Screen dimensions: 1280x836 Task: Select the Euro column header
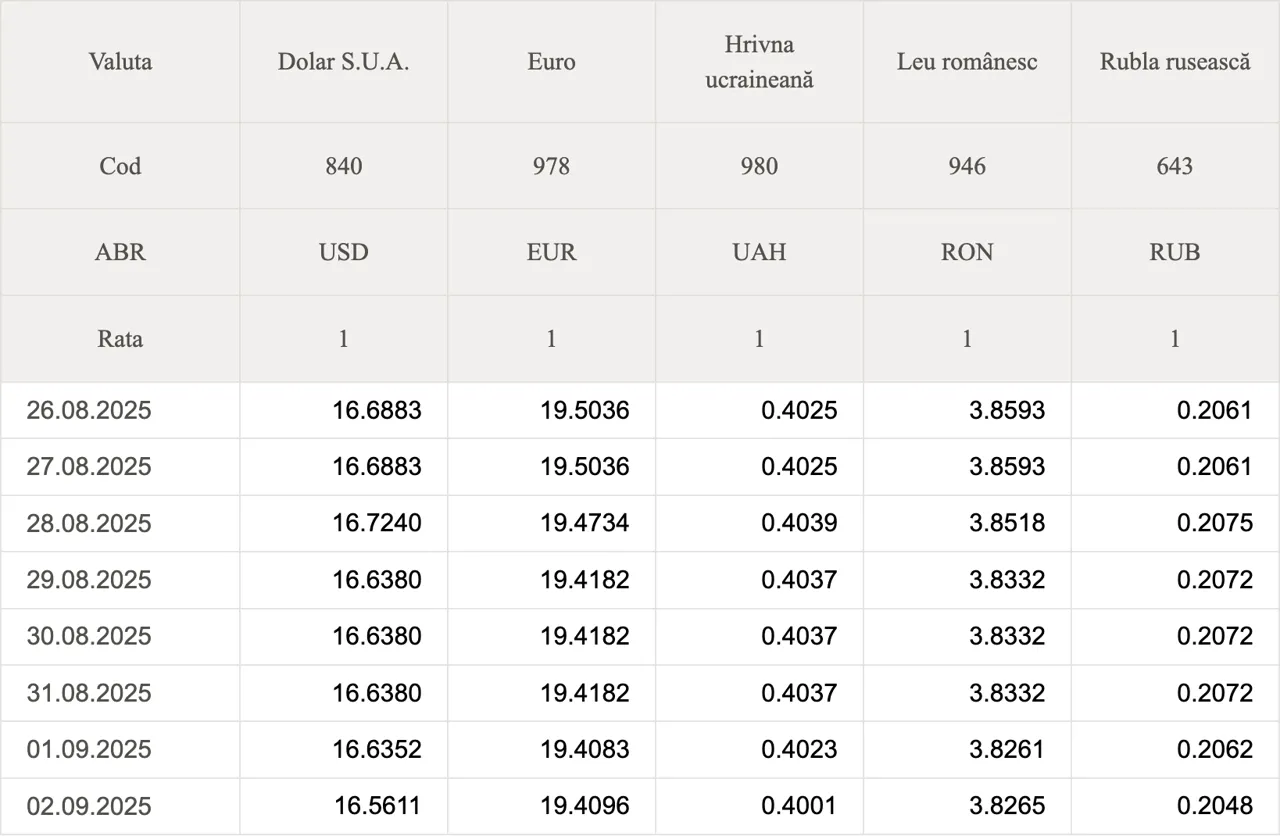point(552,62)
